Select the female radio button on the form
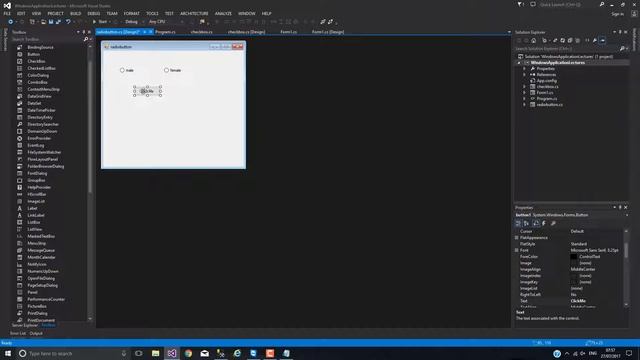Viewport: 640px width, 360px height. (173, 70)
